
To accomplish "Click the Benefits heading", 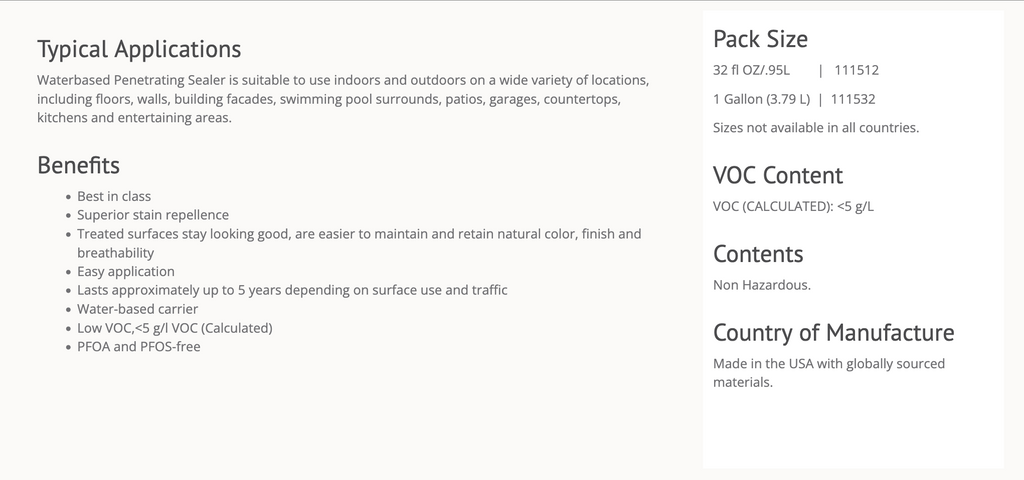I will 78,165.
